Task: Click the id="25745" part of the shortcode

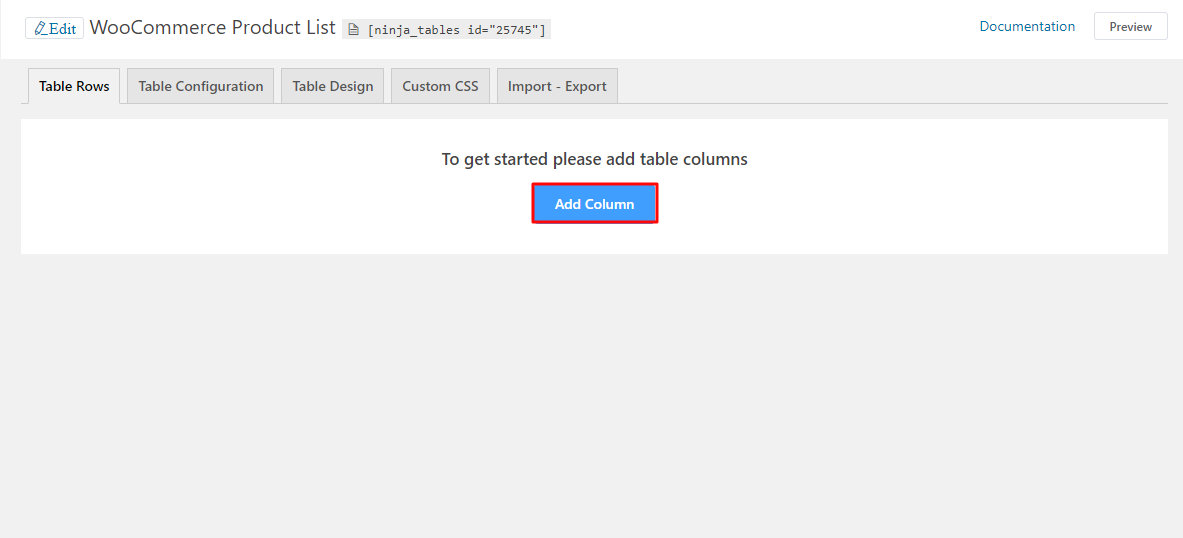Action: (506, 30)
